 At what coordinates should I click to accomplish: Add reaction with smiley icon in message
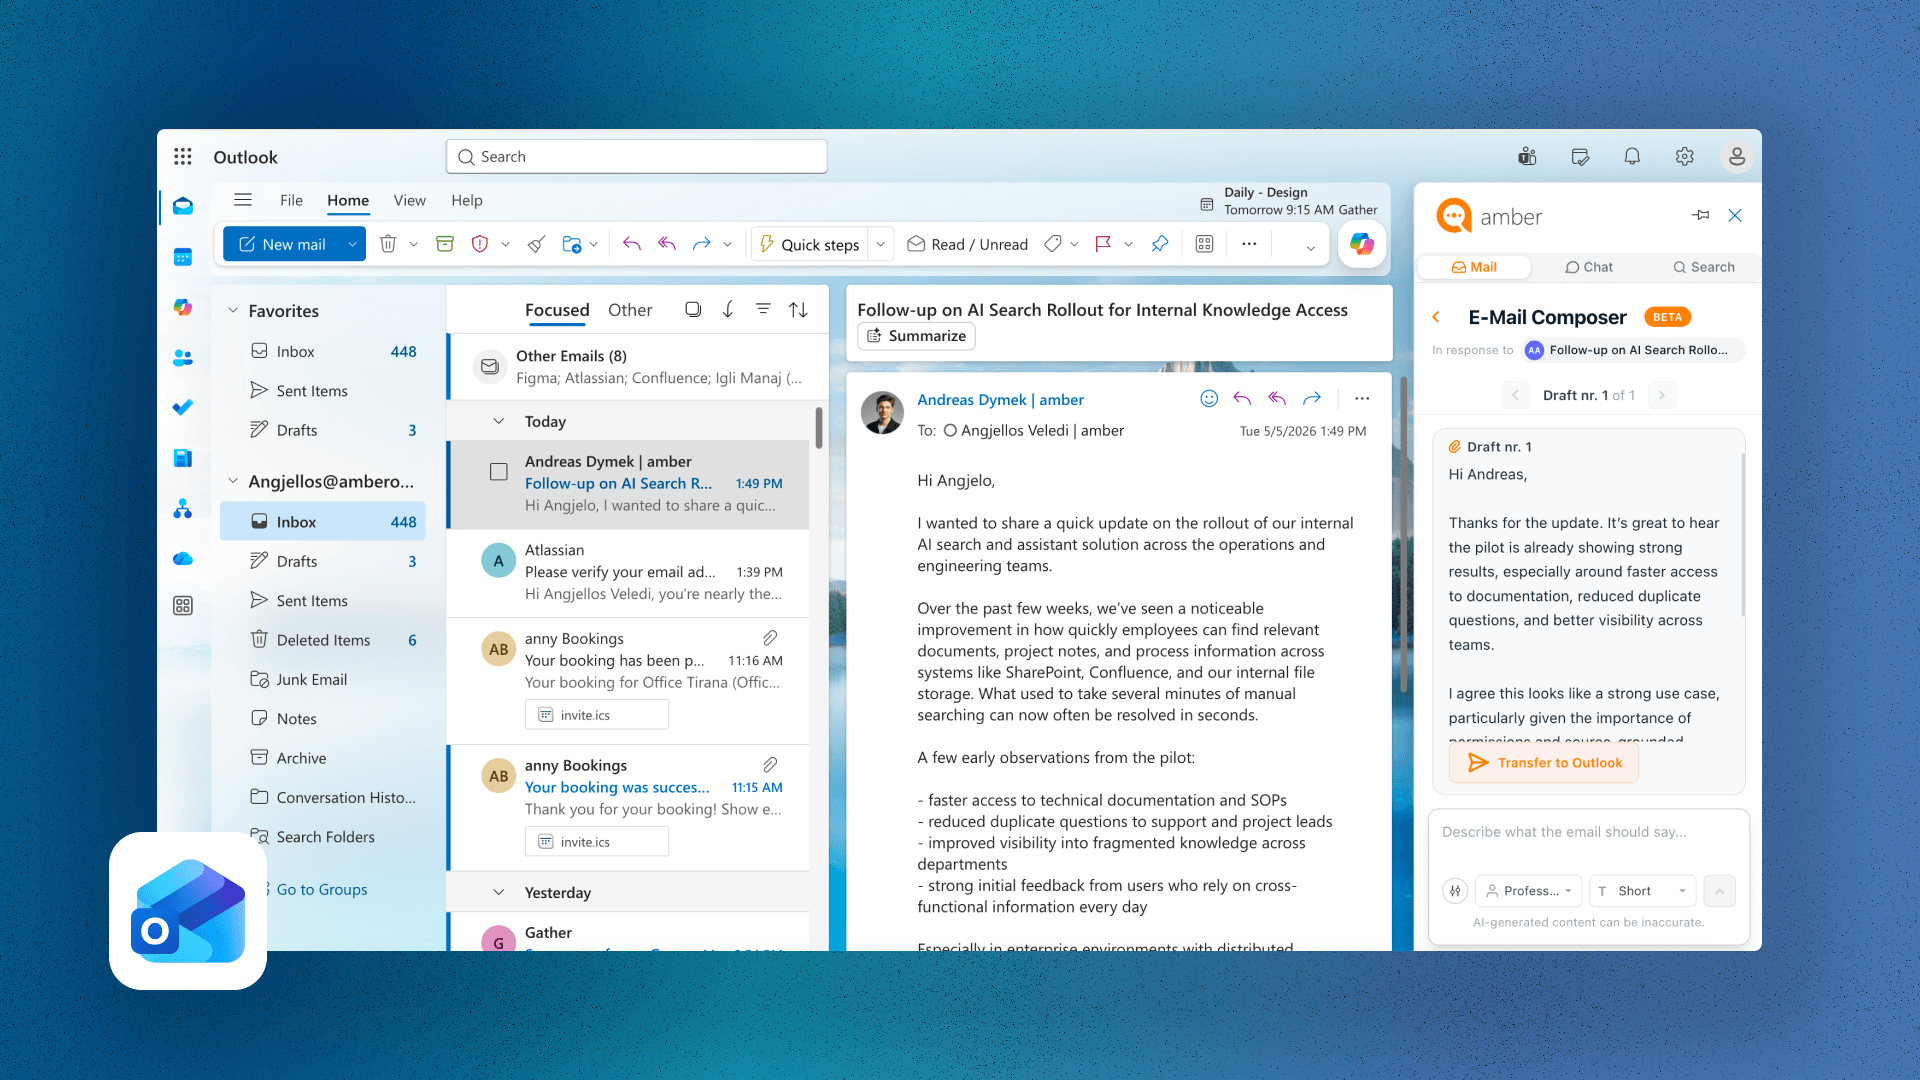[1209, 399]
